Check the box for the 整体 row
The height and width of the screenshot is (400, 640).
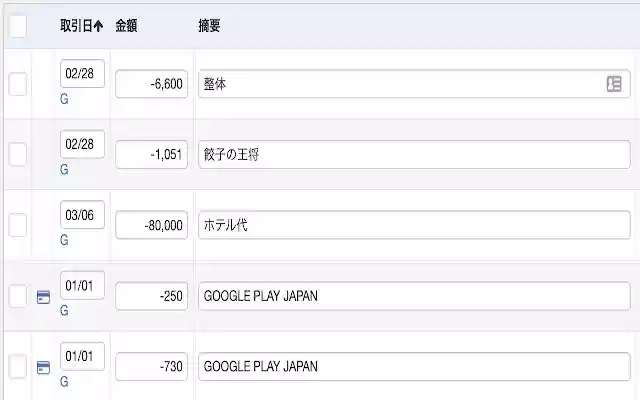pyautogui.click(x=18, y=84)
